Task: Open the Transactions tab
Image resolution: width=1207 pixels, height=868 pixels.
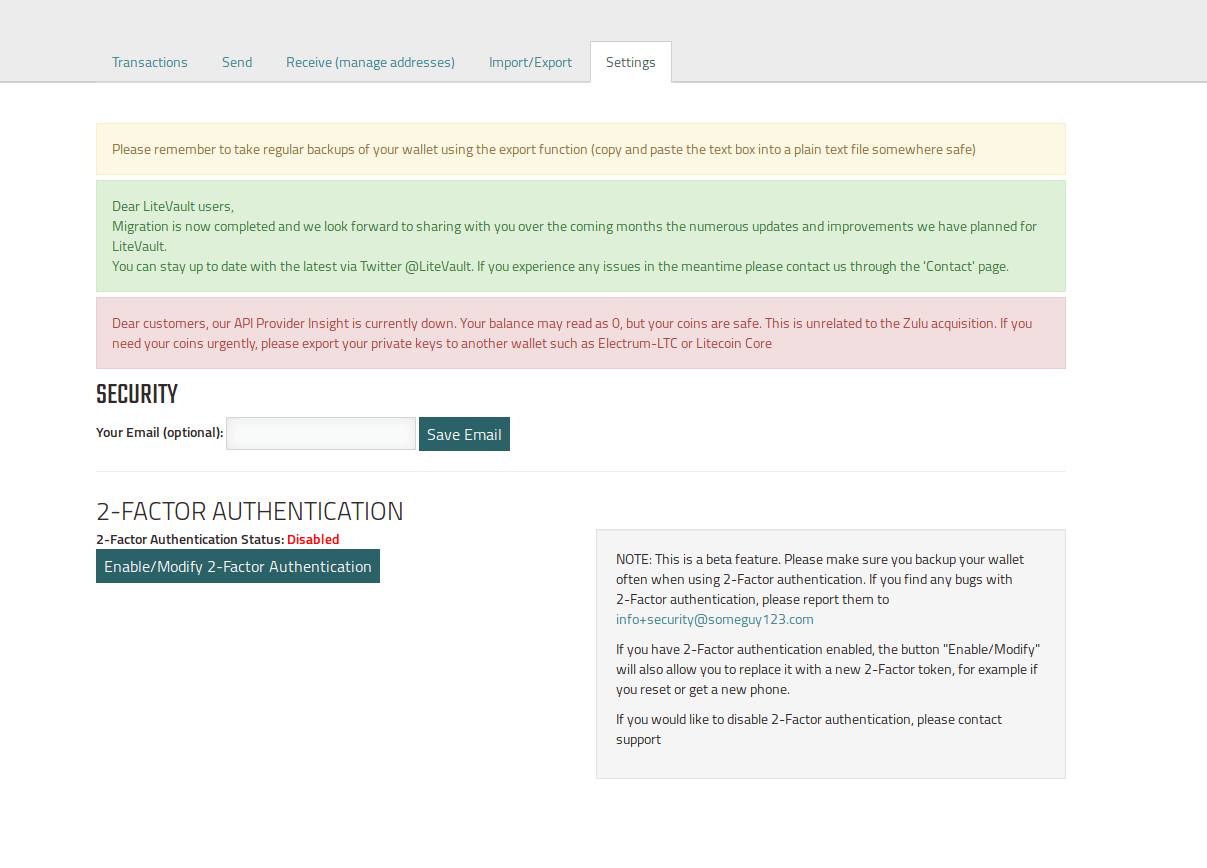Action: pyautogui.click(x=150, y=62)
